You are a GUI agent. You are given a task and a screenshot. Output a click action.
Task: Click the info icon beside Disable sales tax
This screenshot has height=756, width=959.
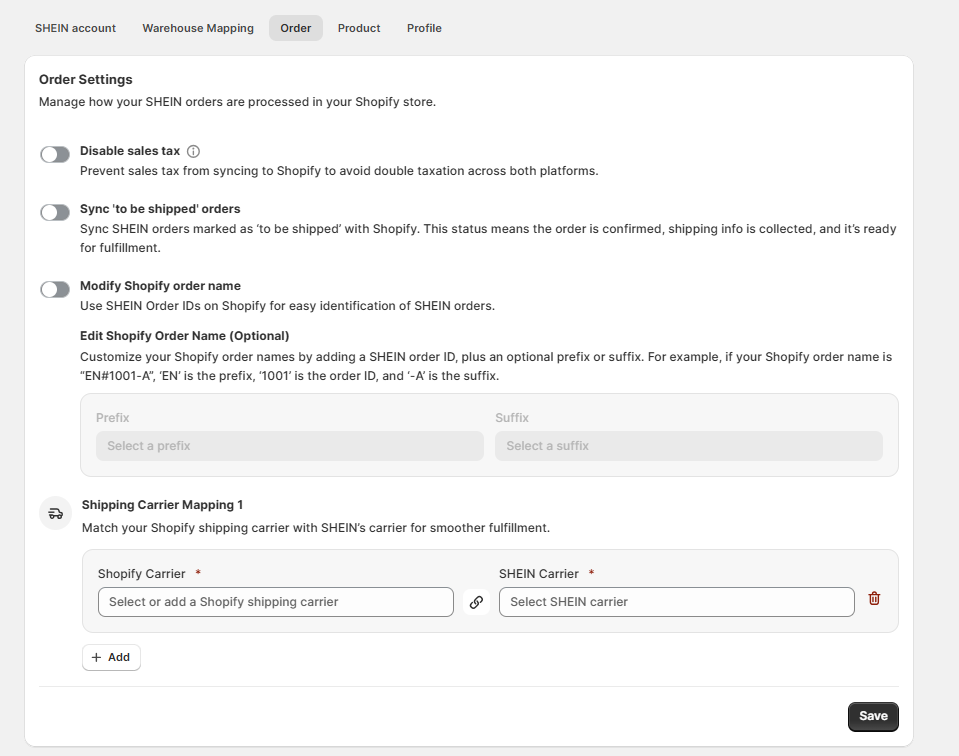coord(193,151)
